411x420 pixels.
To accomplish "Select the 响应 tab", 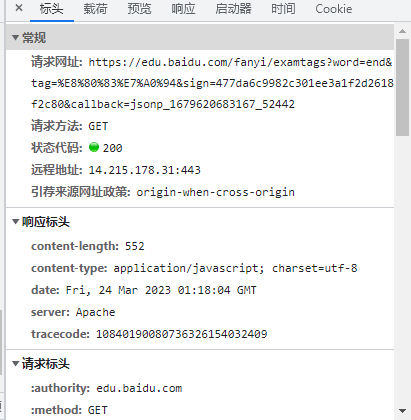I will pyautogui.click(x=183, y=9).
